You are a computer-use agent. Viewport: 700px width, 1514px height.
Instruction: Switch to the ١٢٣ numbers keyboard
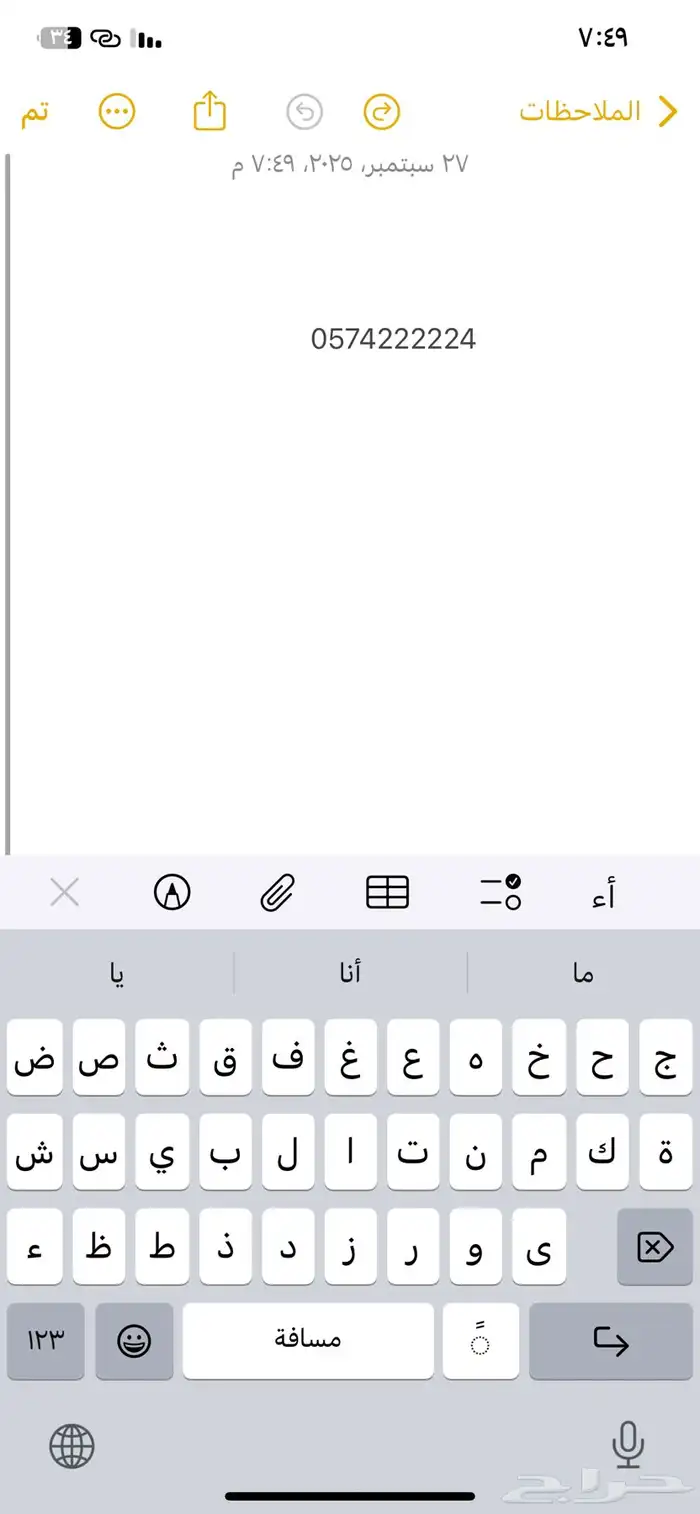[x=45, y=1341]
